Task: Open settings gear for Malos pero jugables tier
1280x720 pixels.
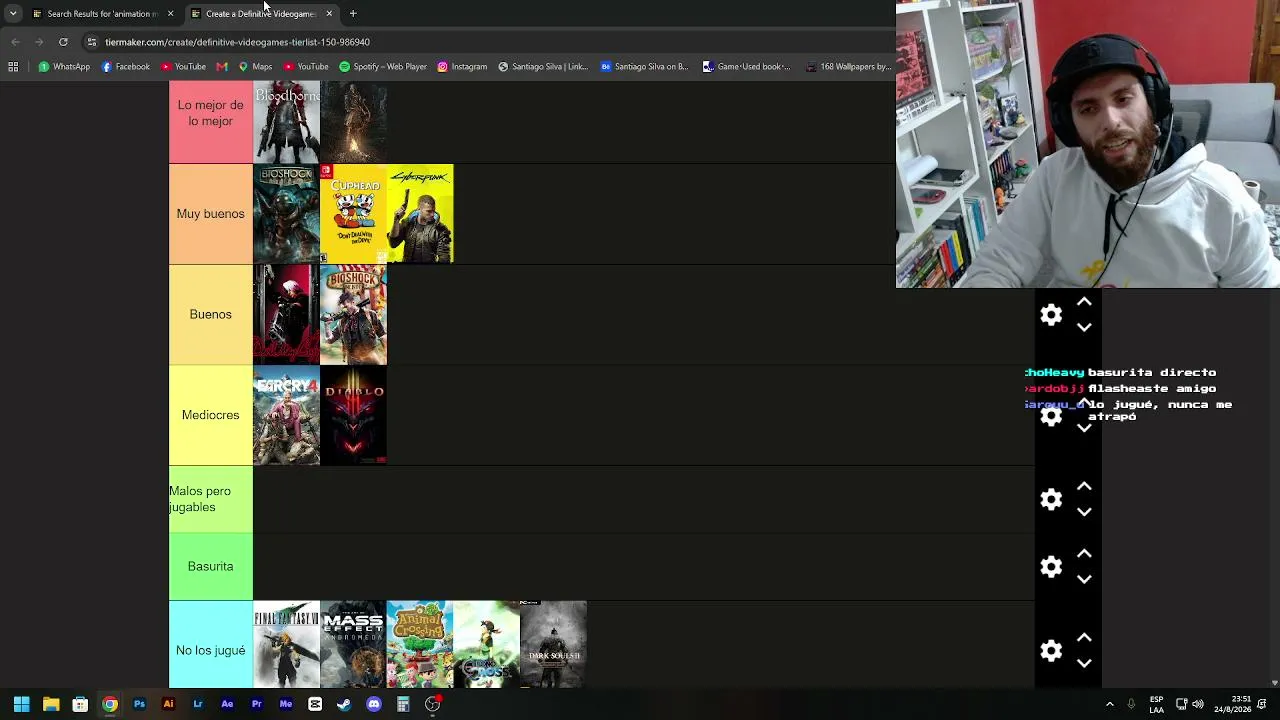Action: tap(1051, 499)
